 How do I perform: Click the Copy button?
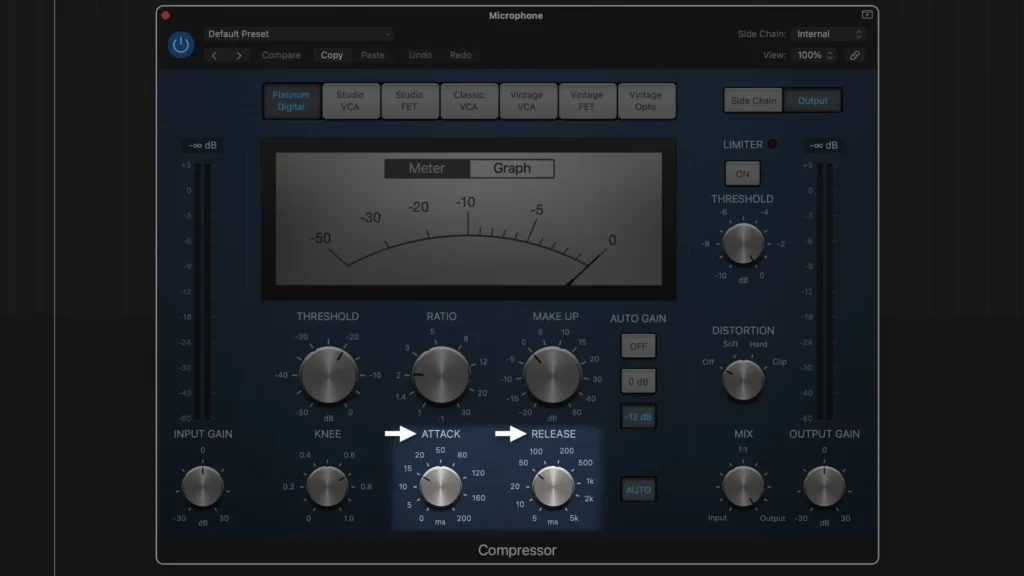point(332,56)
